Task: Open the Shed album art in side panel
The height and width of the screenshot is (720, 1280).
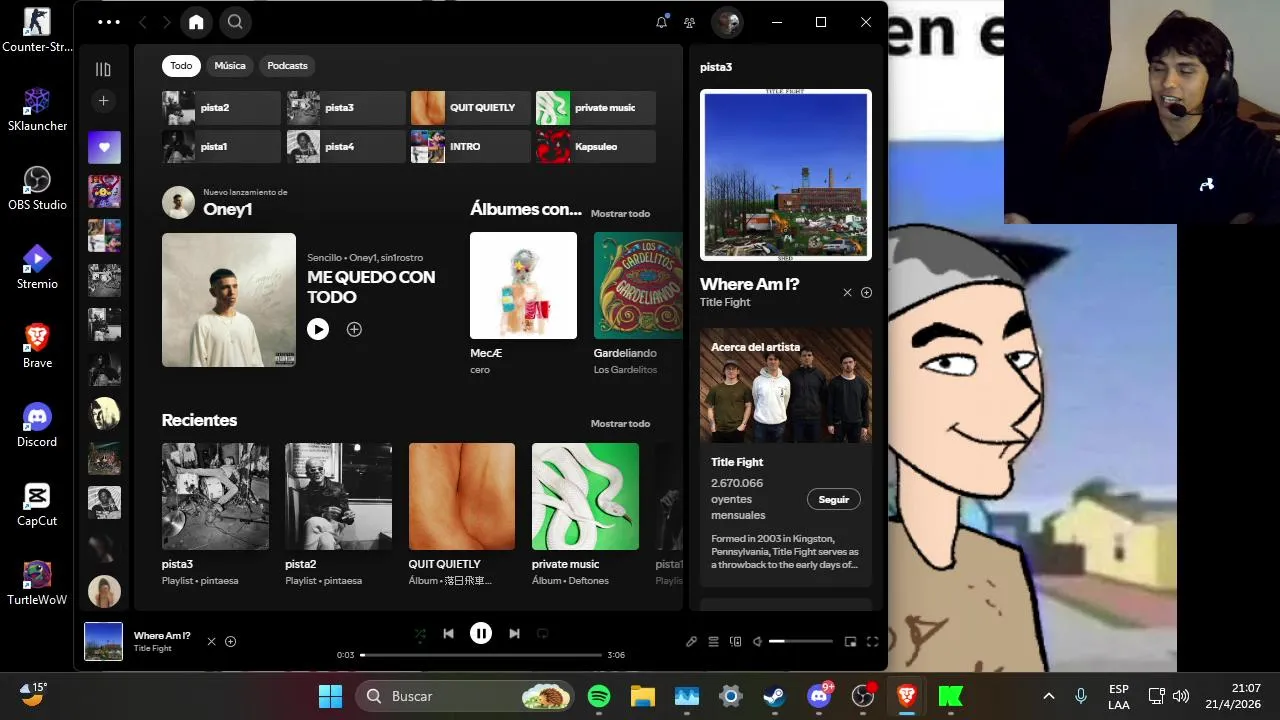Action: (786, 175)
